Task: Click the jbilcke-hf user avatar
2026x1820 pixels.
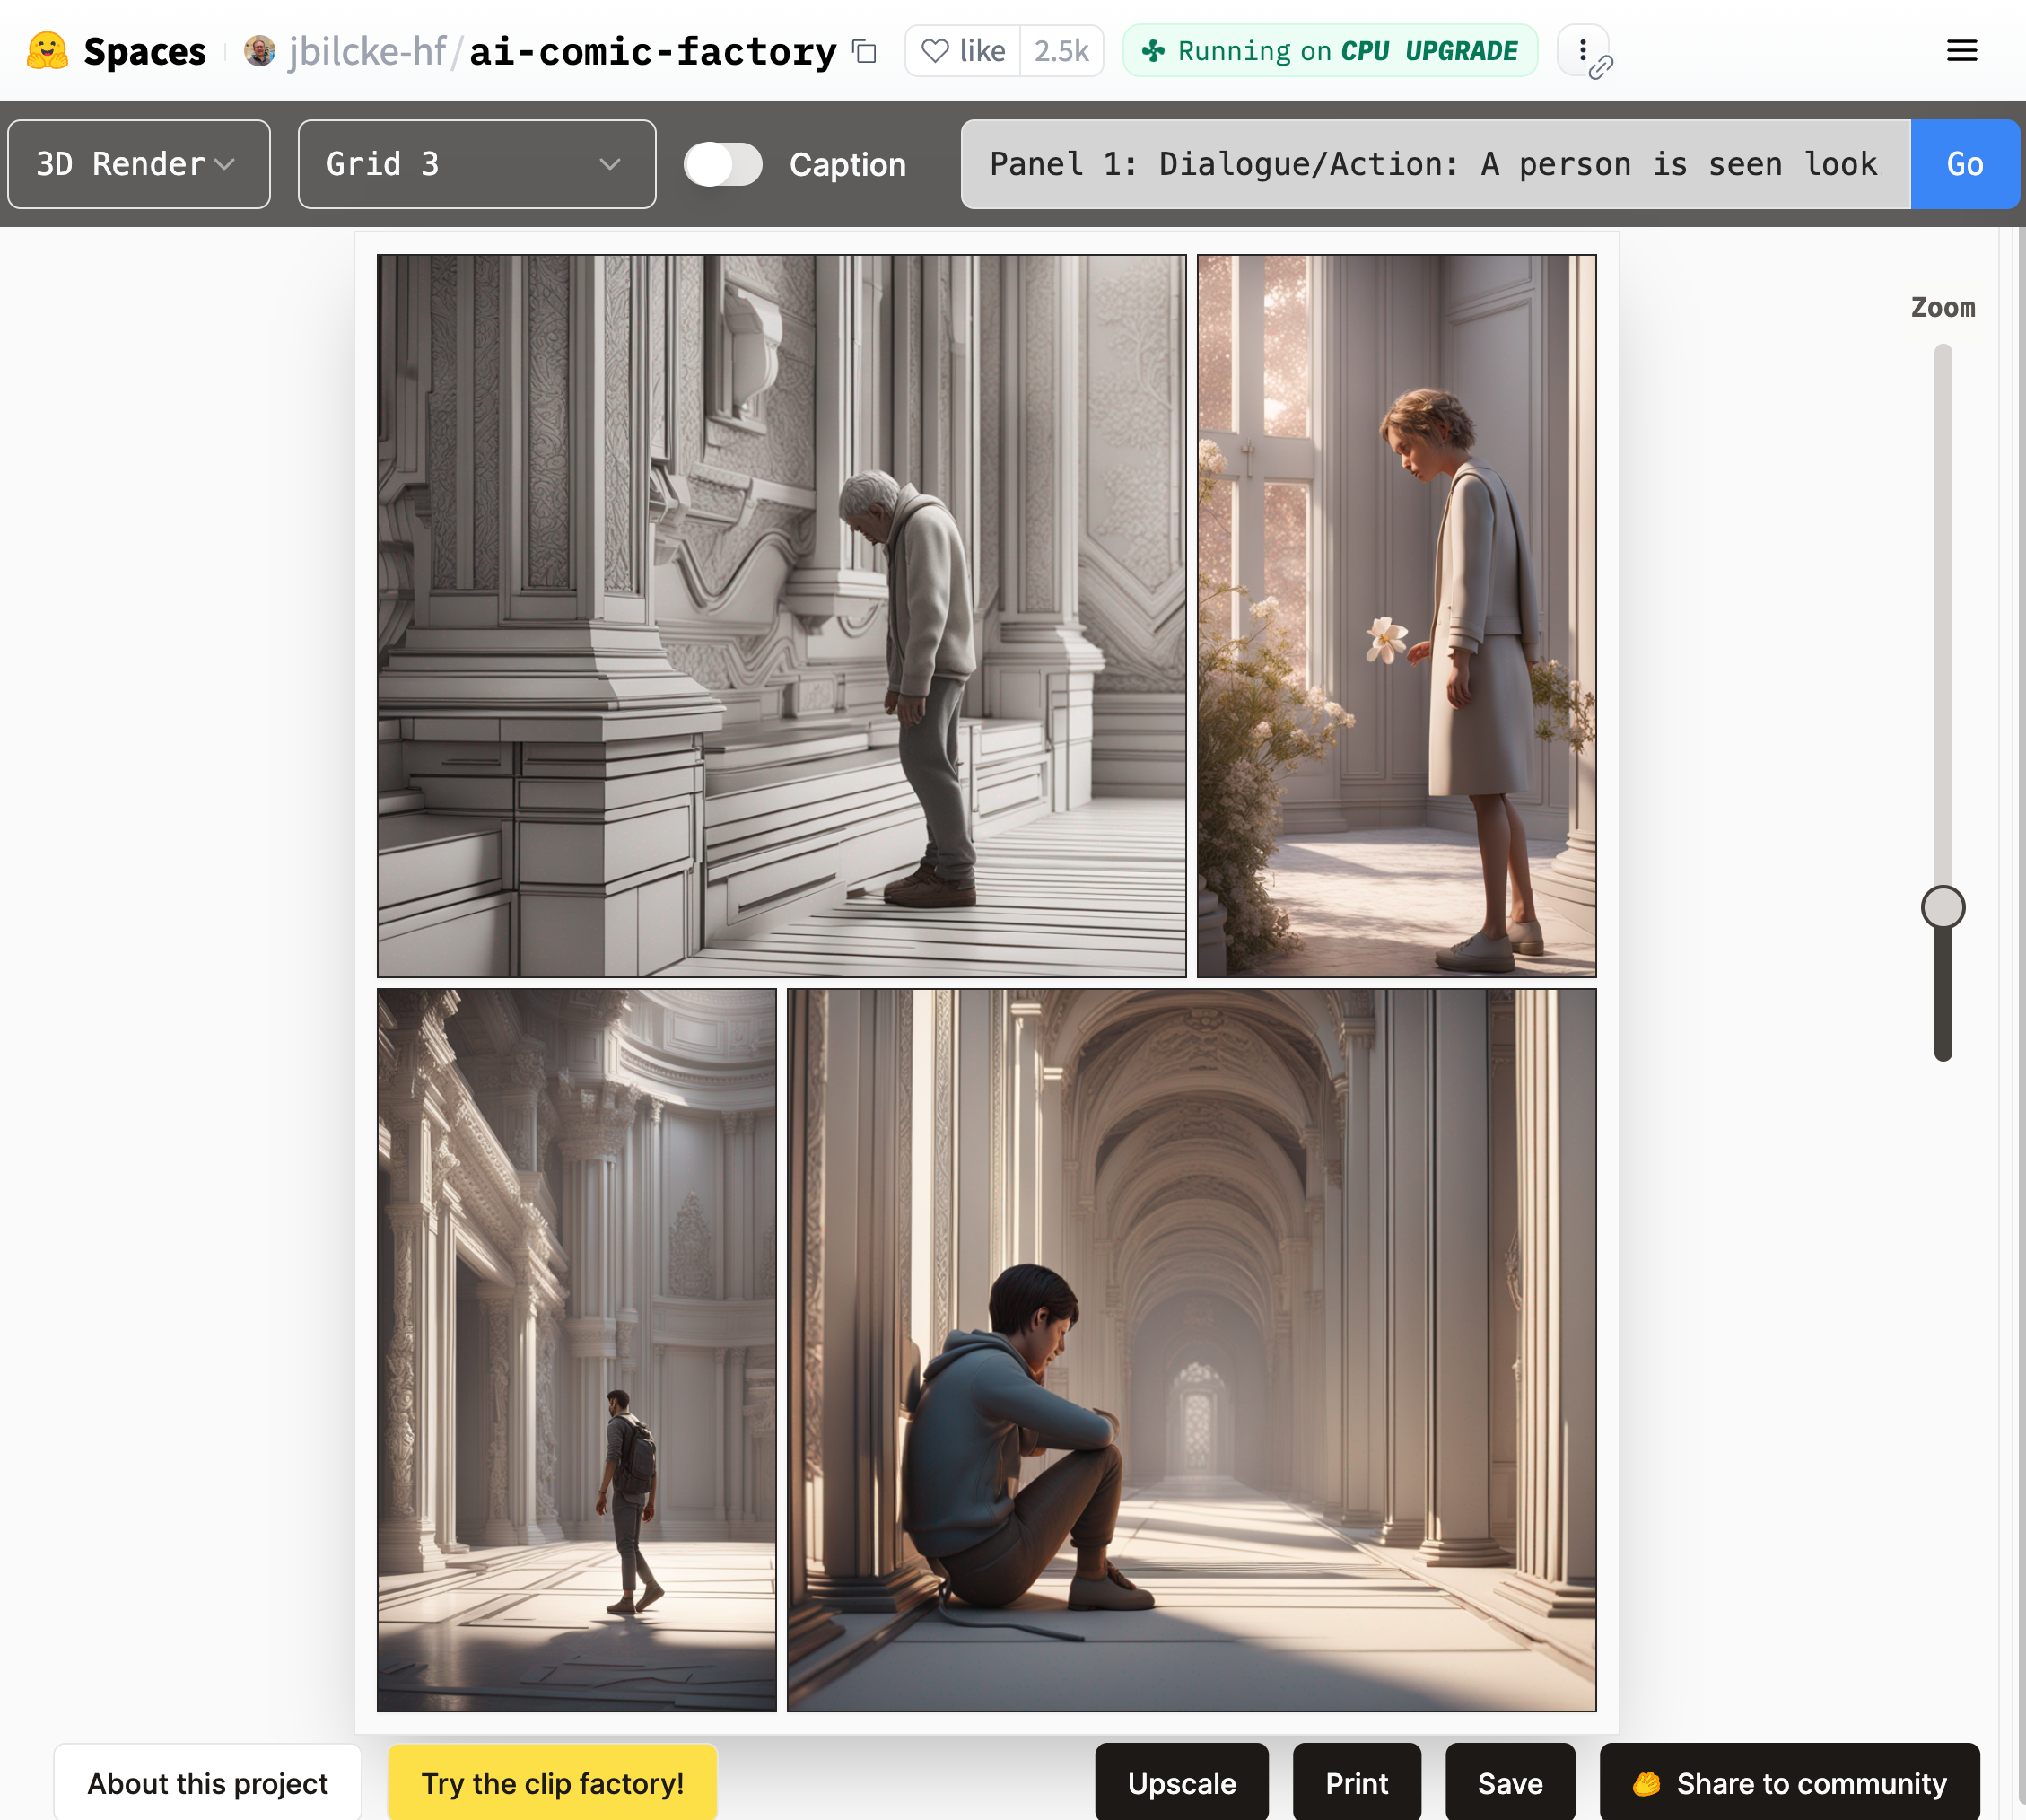Action: pyautogui.click(x=260, y=51)
